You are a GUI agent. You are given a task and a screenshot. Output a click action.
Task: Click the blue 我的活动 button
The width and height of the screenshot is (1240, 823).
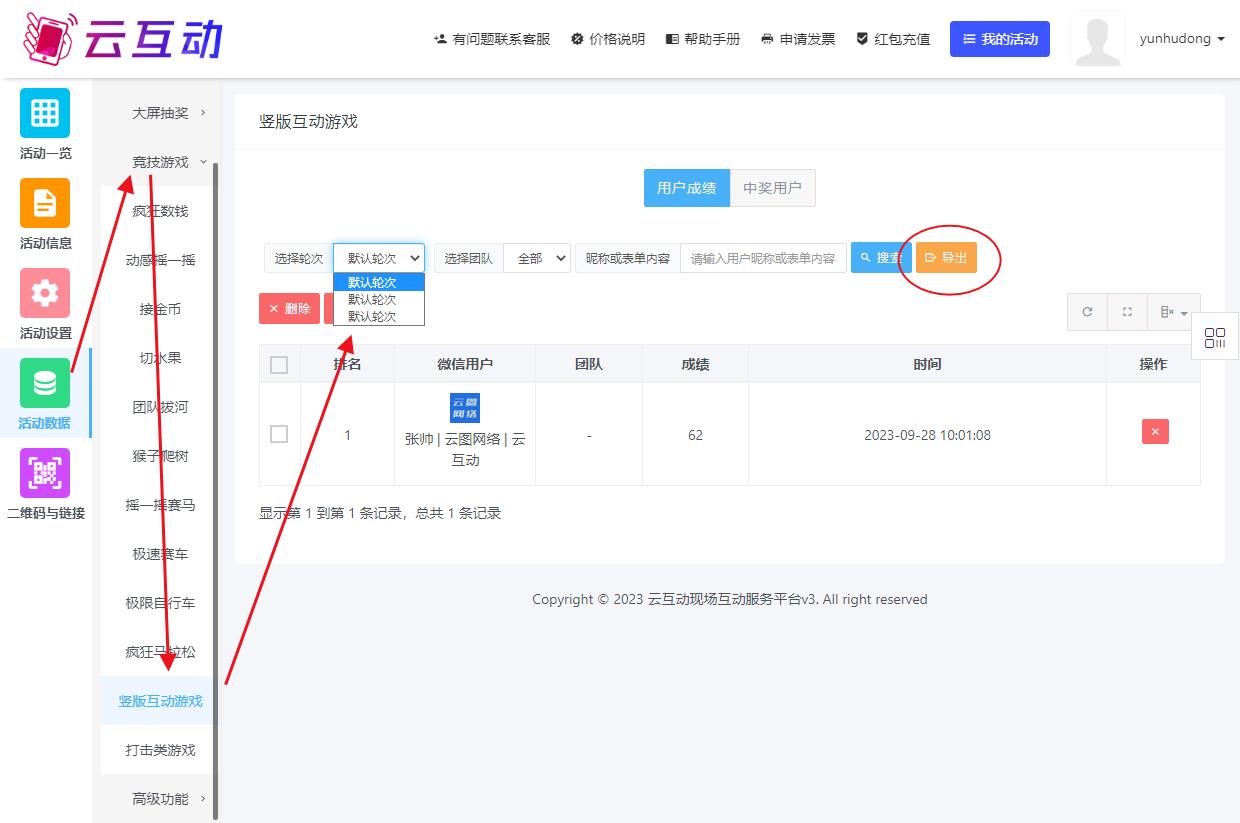pos(999,39)
